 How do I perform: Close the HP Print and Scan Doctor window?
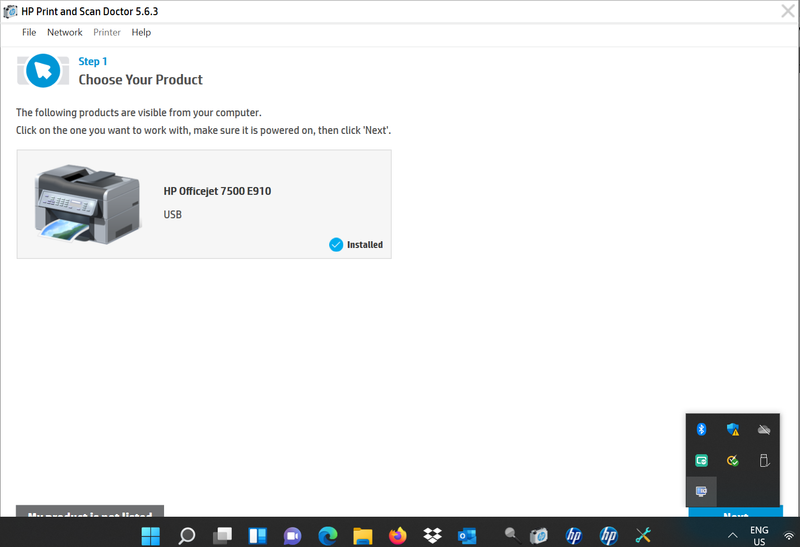pos(788,11)
